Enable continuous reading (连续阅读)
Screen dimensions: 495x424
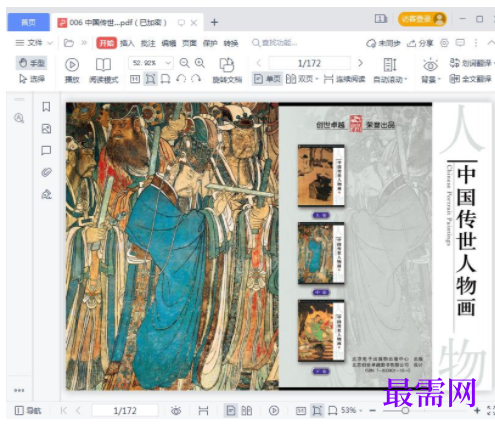(344, 79)
